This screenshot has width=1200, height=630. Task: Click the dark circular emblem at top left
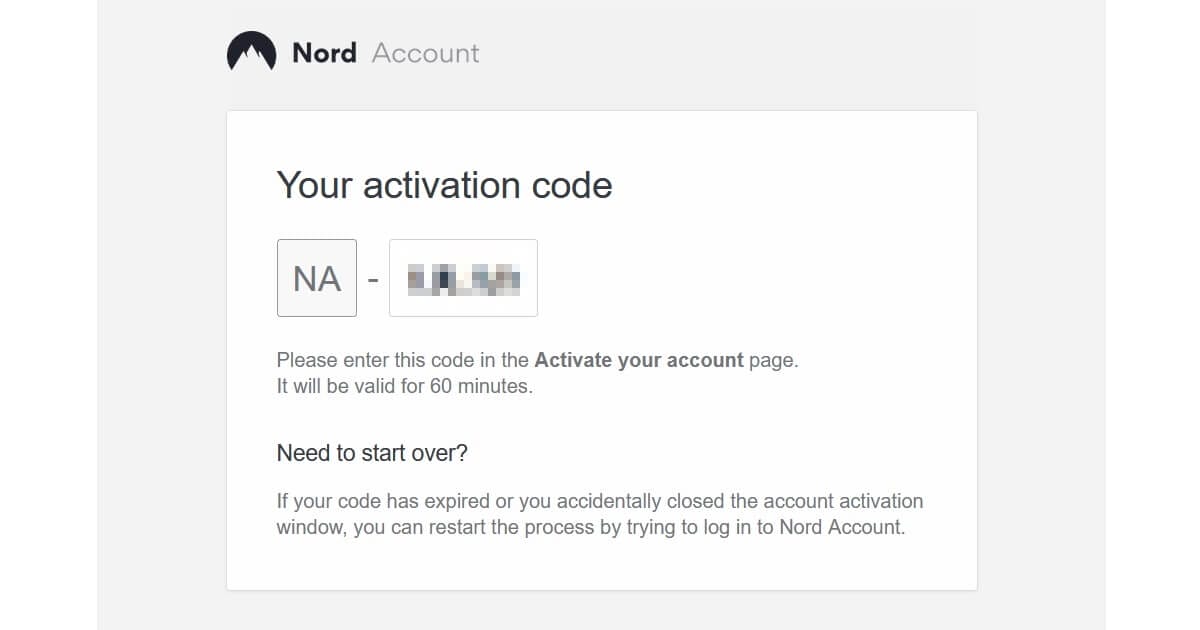251,50
